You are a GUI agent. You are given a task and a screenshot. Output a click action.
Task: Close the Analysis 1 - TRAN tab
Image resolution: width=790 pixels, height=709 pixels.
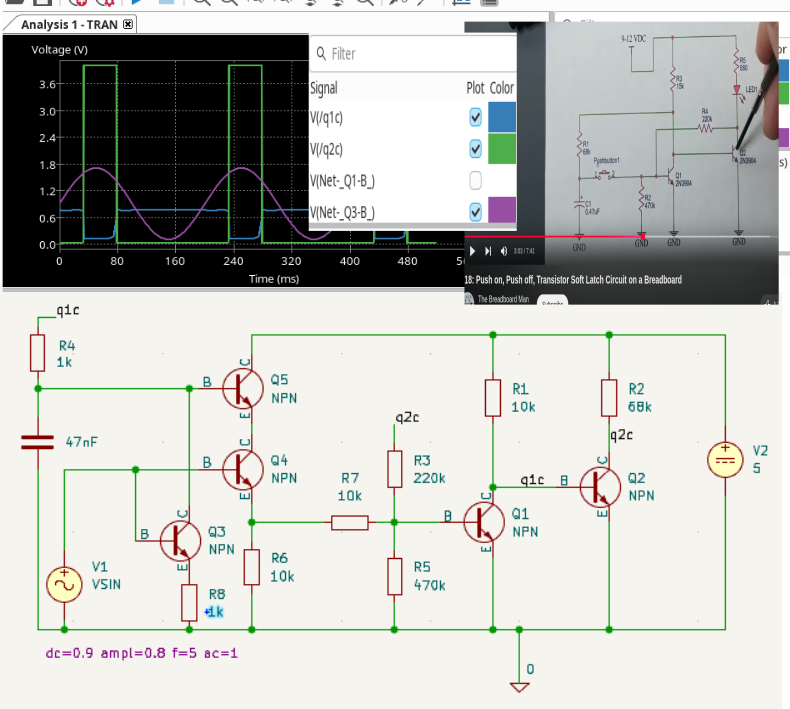coord(128,24)
